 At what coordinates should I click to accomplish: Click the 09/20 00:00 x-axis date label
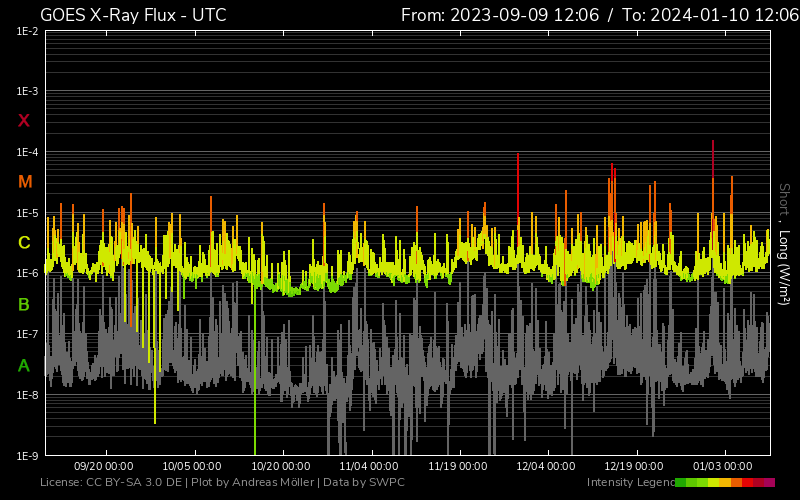pyautogui.click(x=104, y=466)
